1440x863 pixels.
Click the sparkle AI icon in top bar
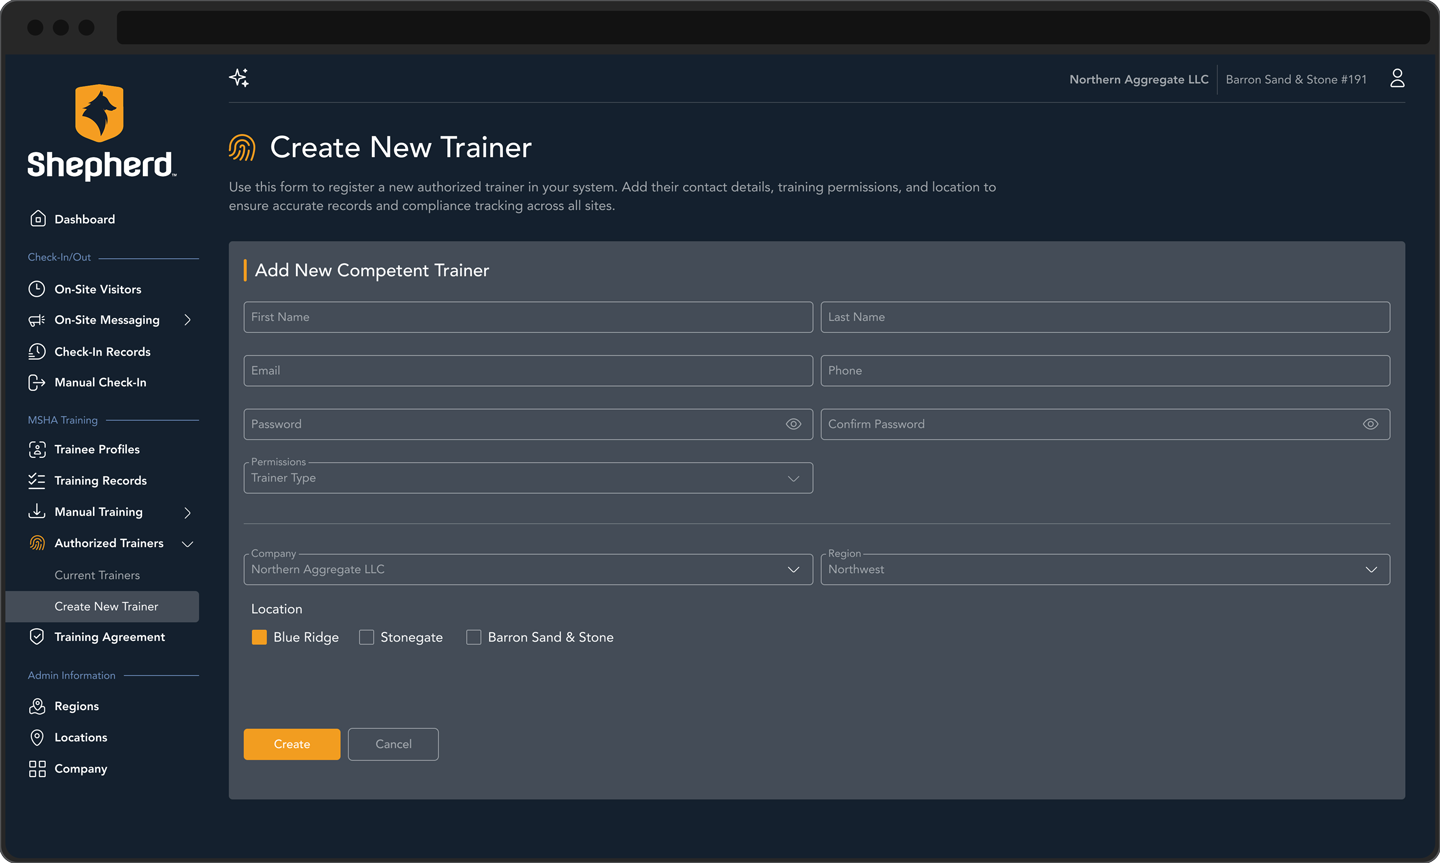coord(239,78)
